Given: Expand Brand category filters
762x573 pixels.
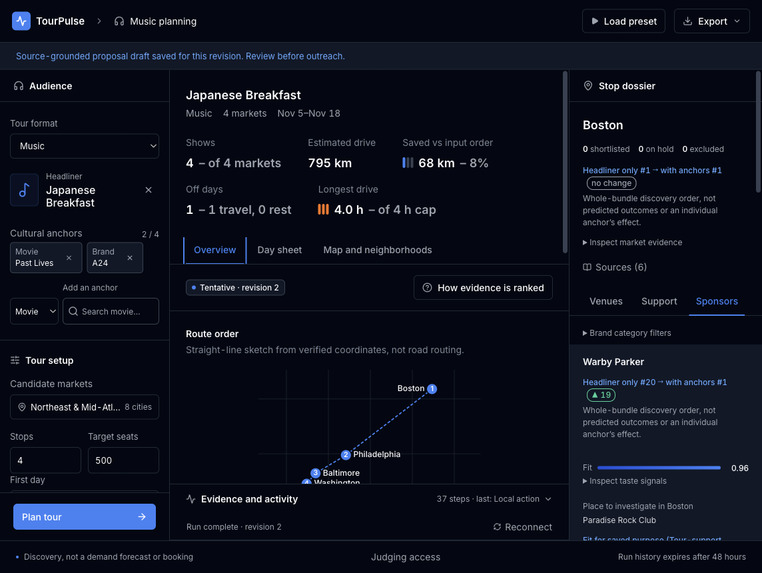Looking at the screenshot, I should (x=627, y=333).
